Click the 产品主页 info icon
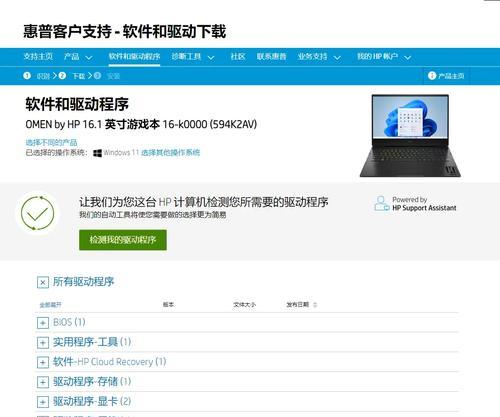 point(432,76)
